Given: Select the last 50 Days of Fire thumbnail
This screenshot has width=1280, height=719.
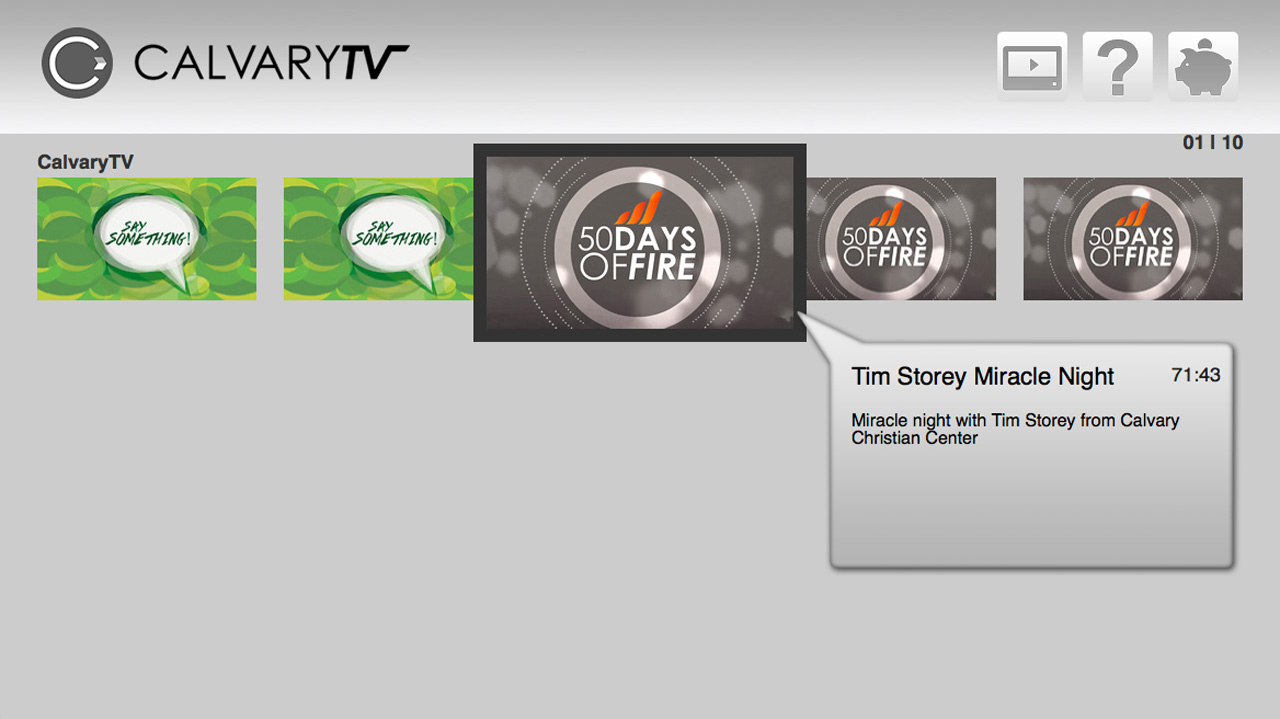Looking at the screenshot, I should pos(1133,239).
